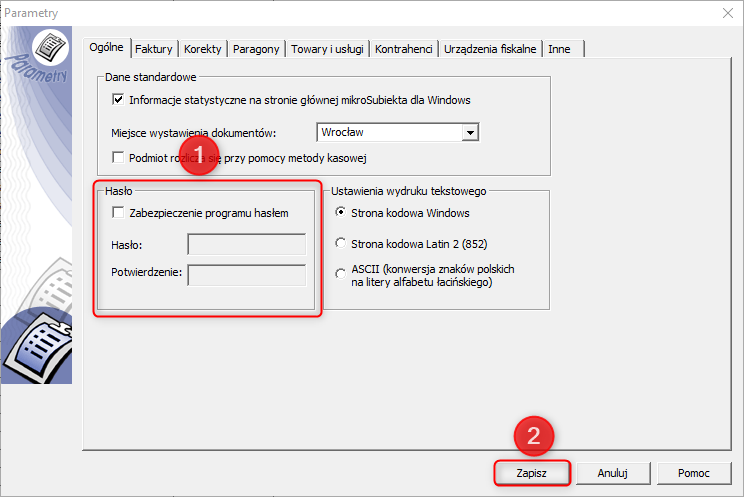Close the Parametry dialog window
The width and height of the screenshot is (744, 497).
[728, 13]
